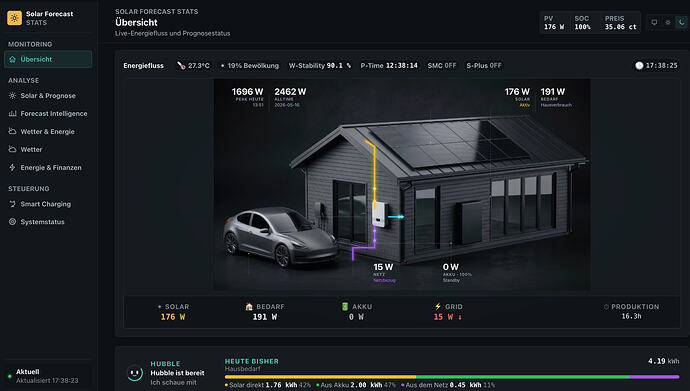The image size is (690, 391).
Task: Click the Aktualisiert 17:38:23 timestamp
Action: [x=47, y=380]
